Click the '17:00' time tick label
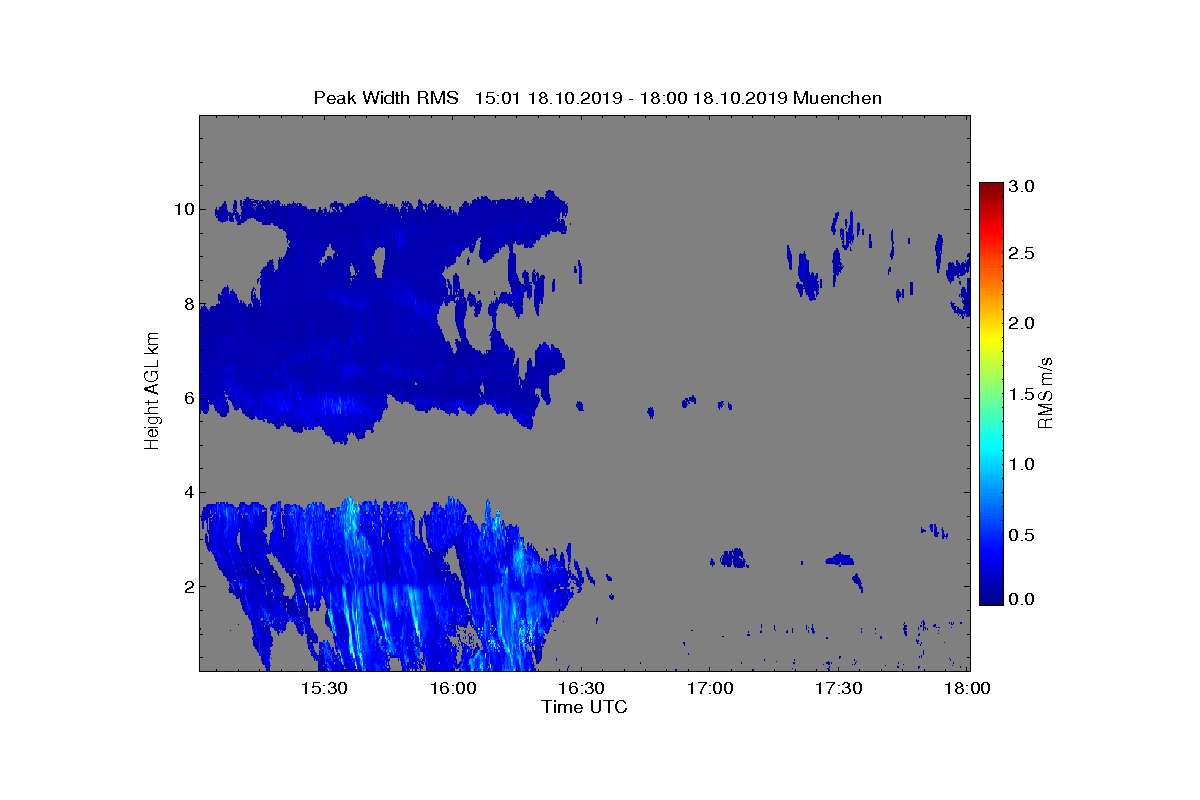This screenshot has width=1200, height=800. click(x=710, y=689)
